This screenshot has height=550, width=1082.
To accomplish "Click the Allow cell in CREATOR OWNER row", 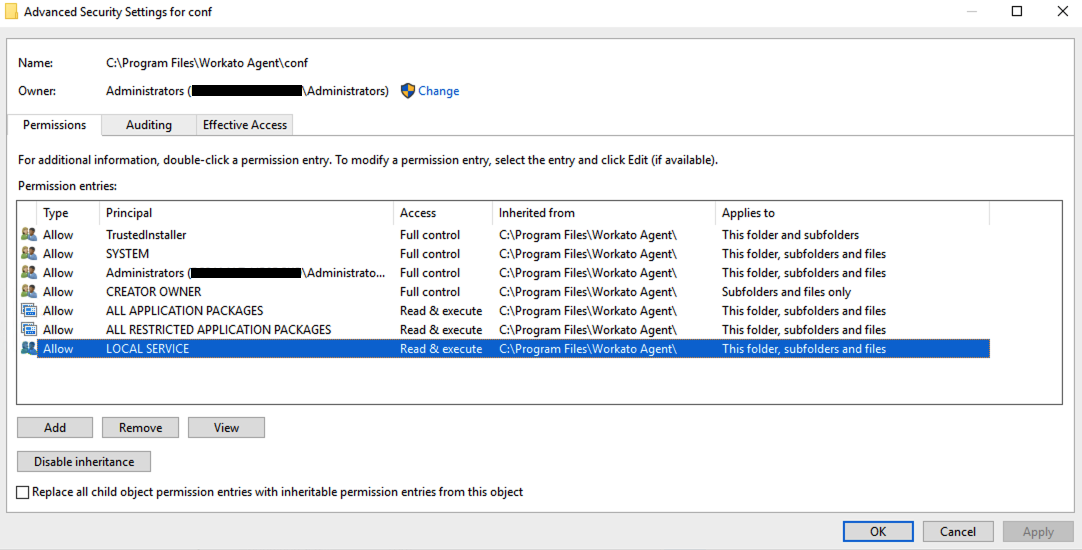I will coord(58,292).
